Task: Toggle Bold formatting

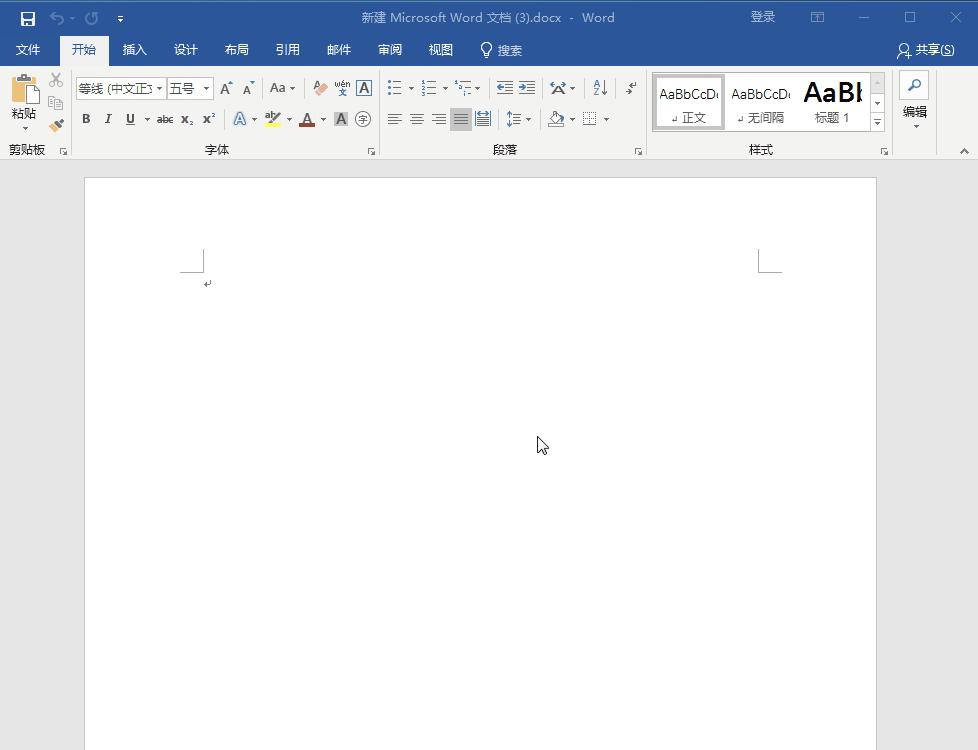Action: pos(86,119)
